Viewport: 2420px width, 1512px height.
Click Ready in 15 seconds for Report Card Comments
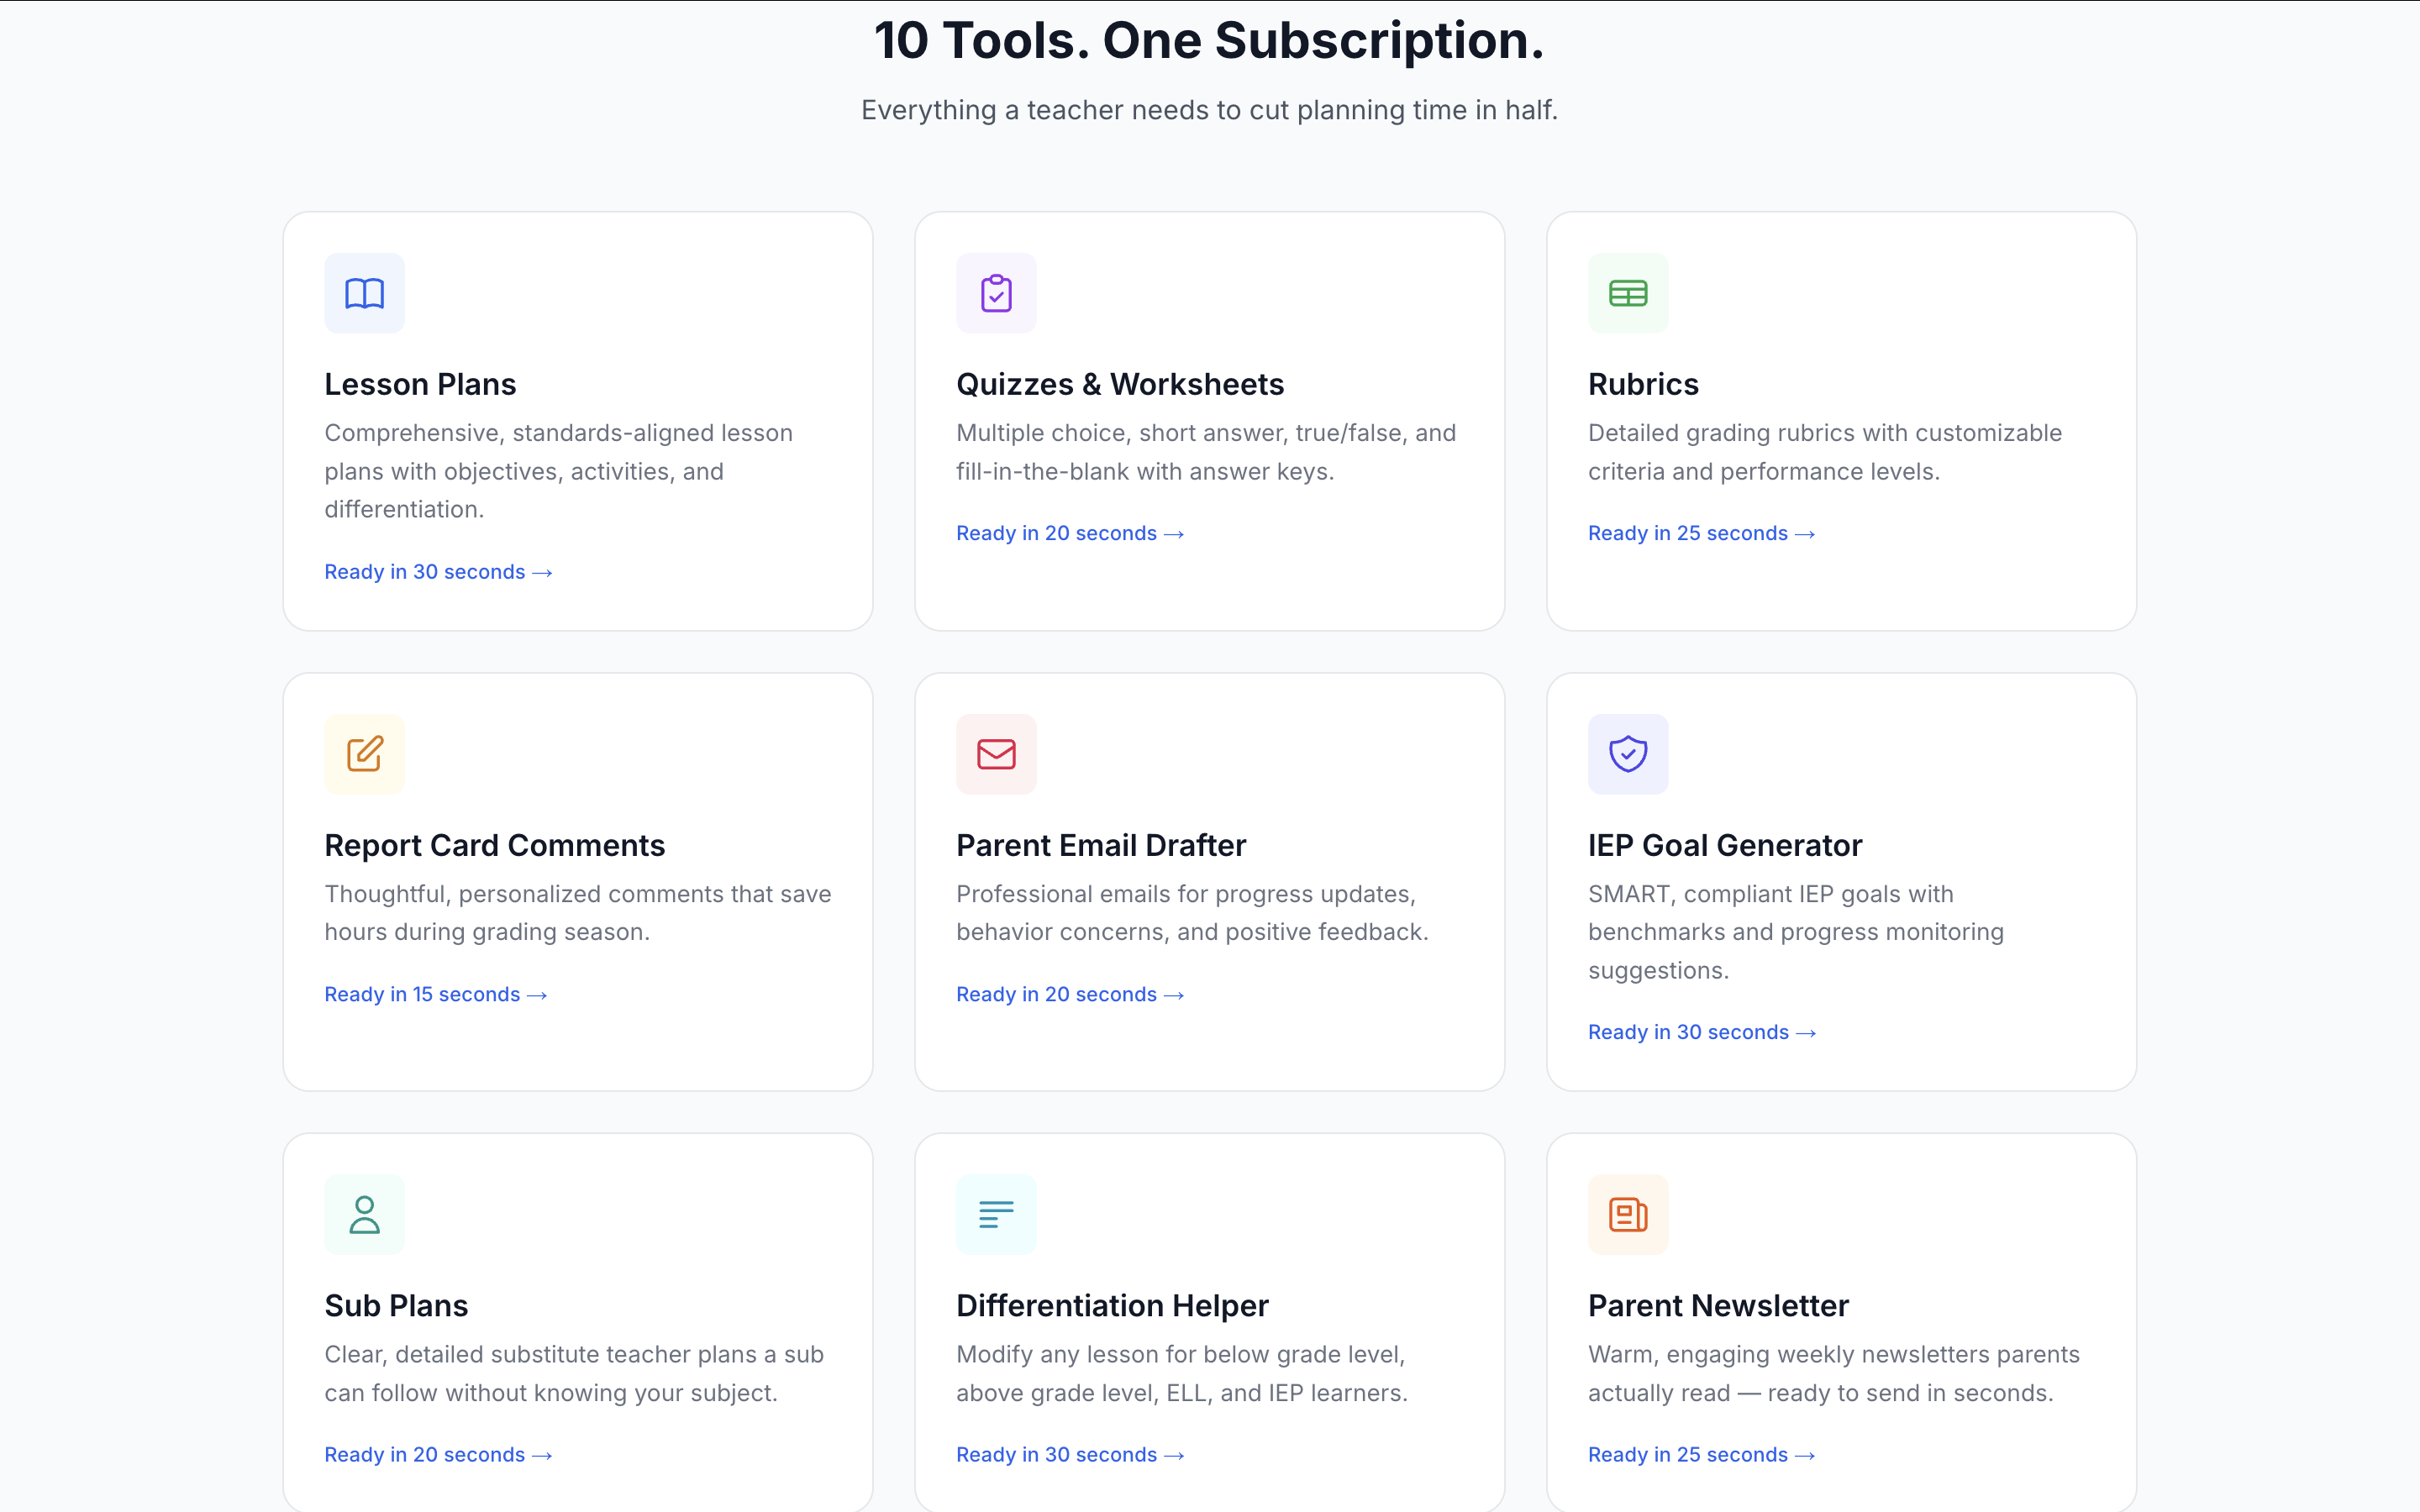(435, 994)
